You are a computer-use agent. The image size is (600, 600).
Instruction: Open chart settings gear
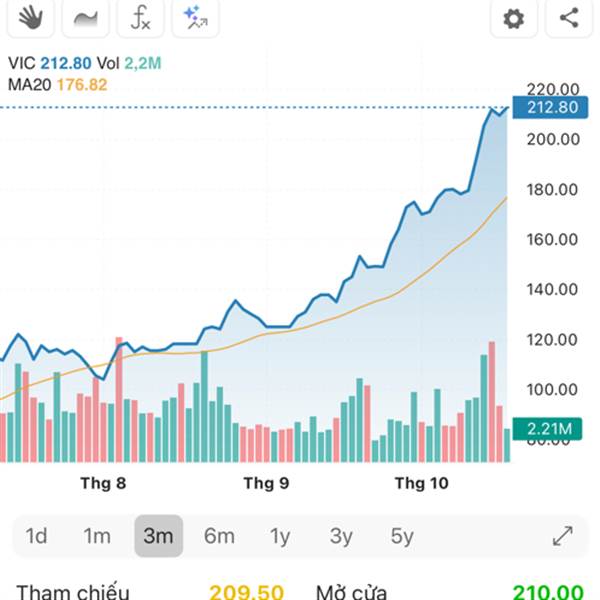click(x=514, y=18)
